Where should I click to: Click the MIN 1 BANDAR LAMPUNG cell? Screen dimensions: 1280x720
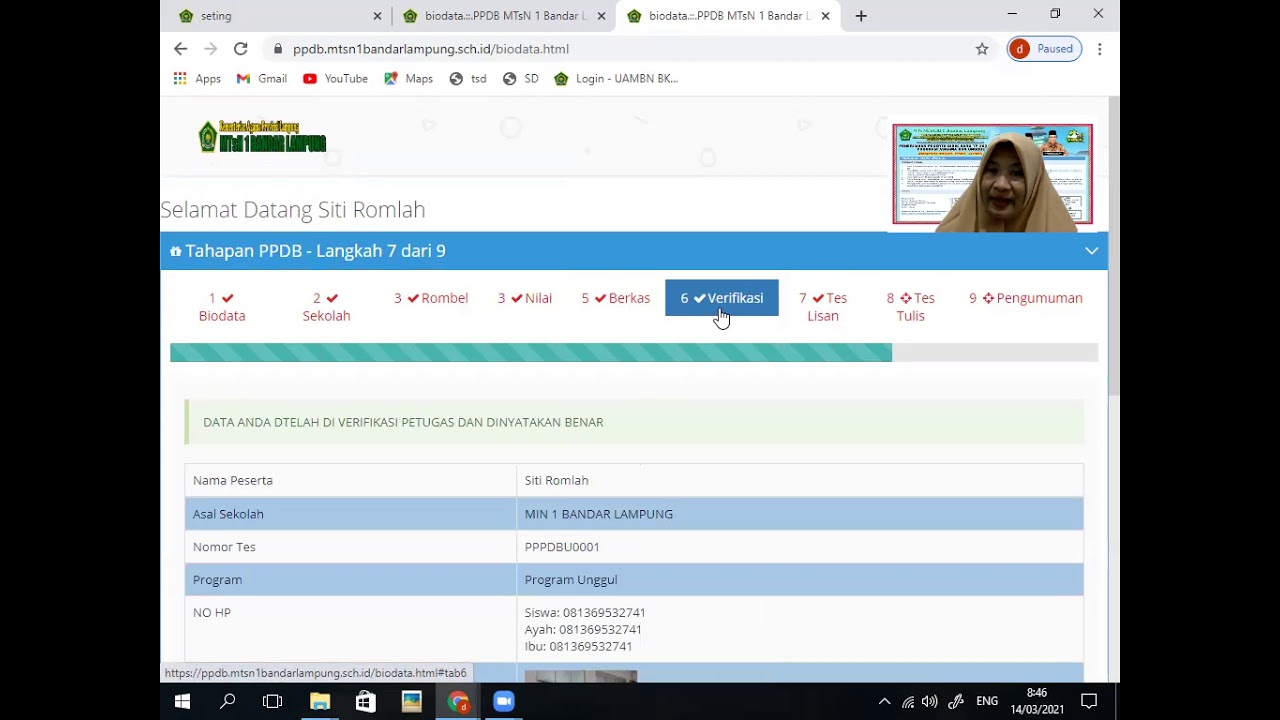pos(800,514)
